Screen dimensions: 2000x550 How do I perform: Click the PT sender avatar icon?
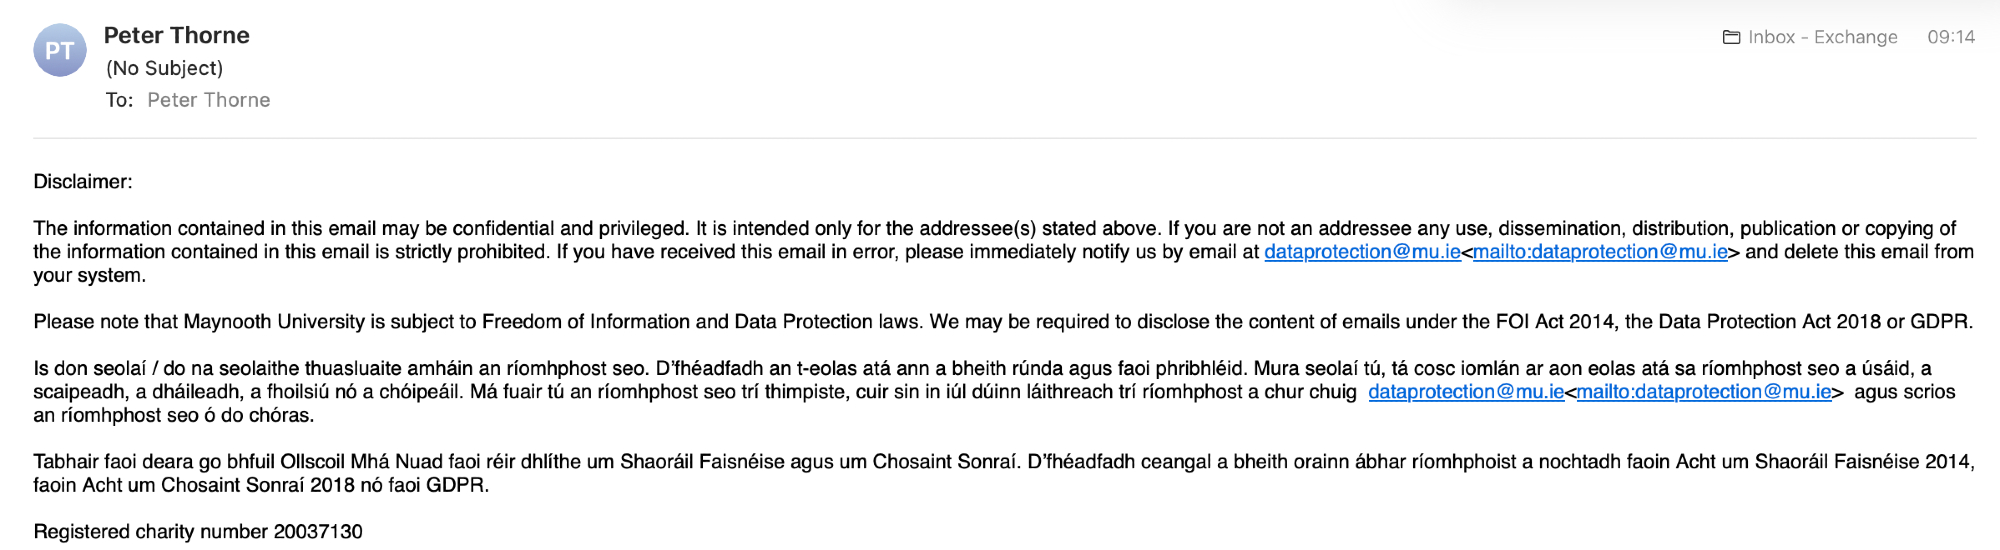point(59,51)
